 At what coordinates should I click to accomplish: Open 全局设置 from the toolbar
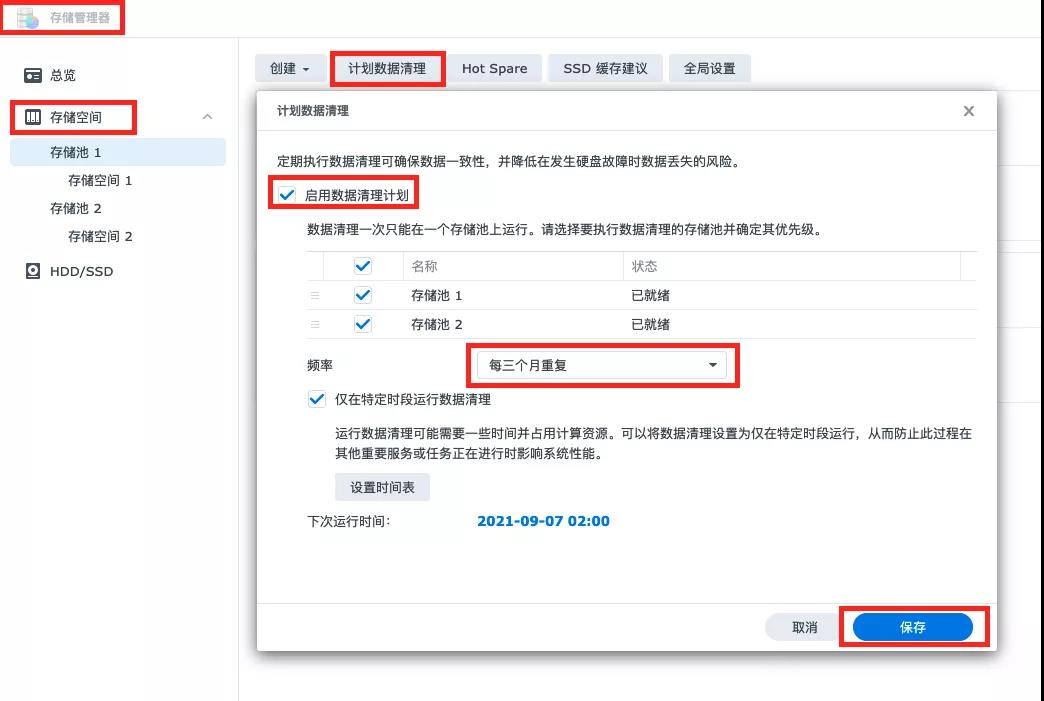point(710,68)
